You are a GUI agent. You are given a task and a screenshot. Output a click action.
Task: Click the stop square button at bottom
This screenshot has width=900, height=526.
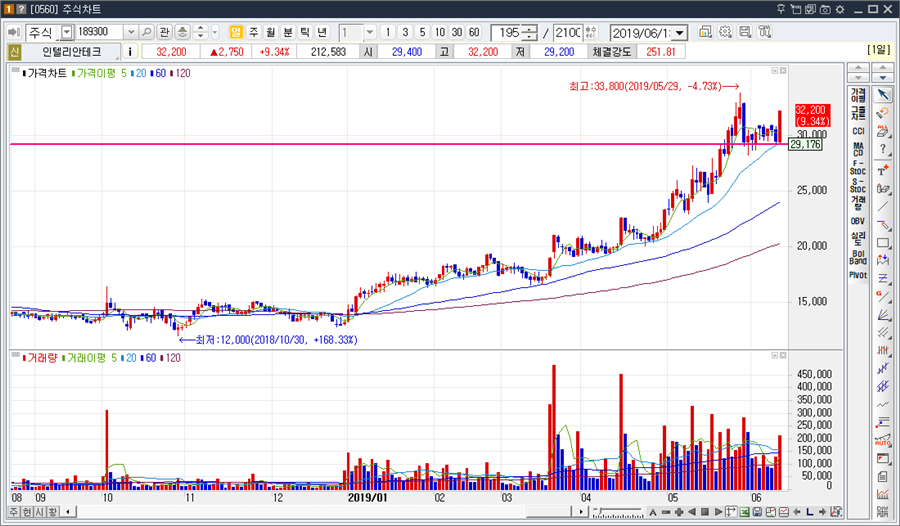pyautogui.click(x=705, y=512)
